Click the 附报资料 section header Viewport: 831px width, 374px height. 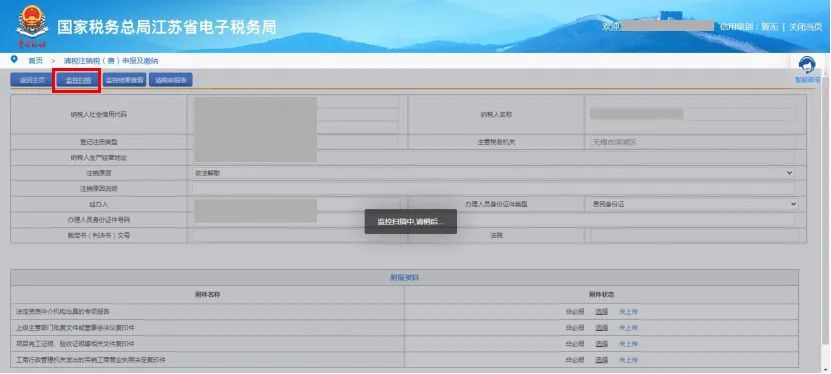pos(404,278)
